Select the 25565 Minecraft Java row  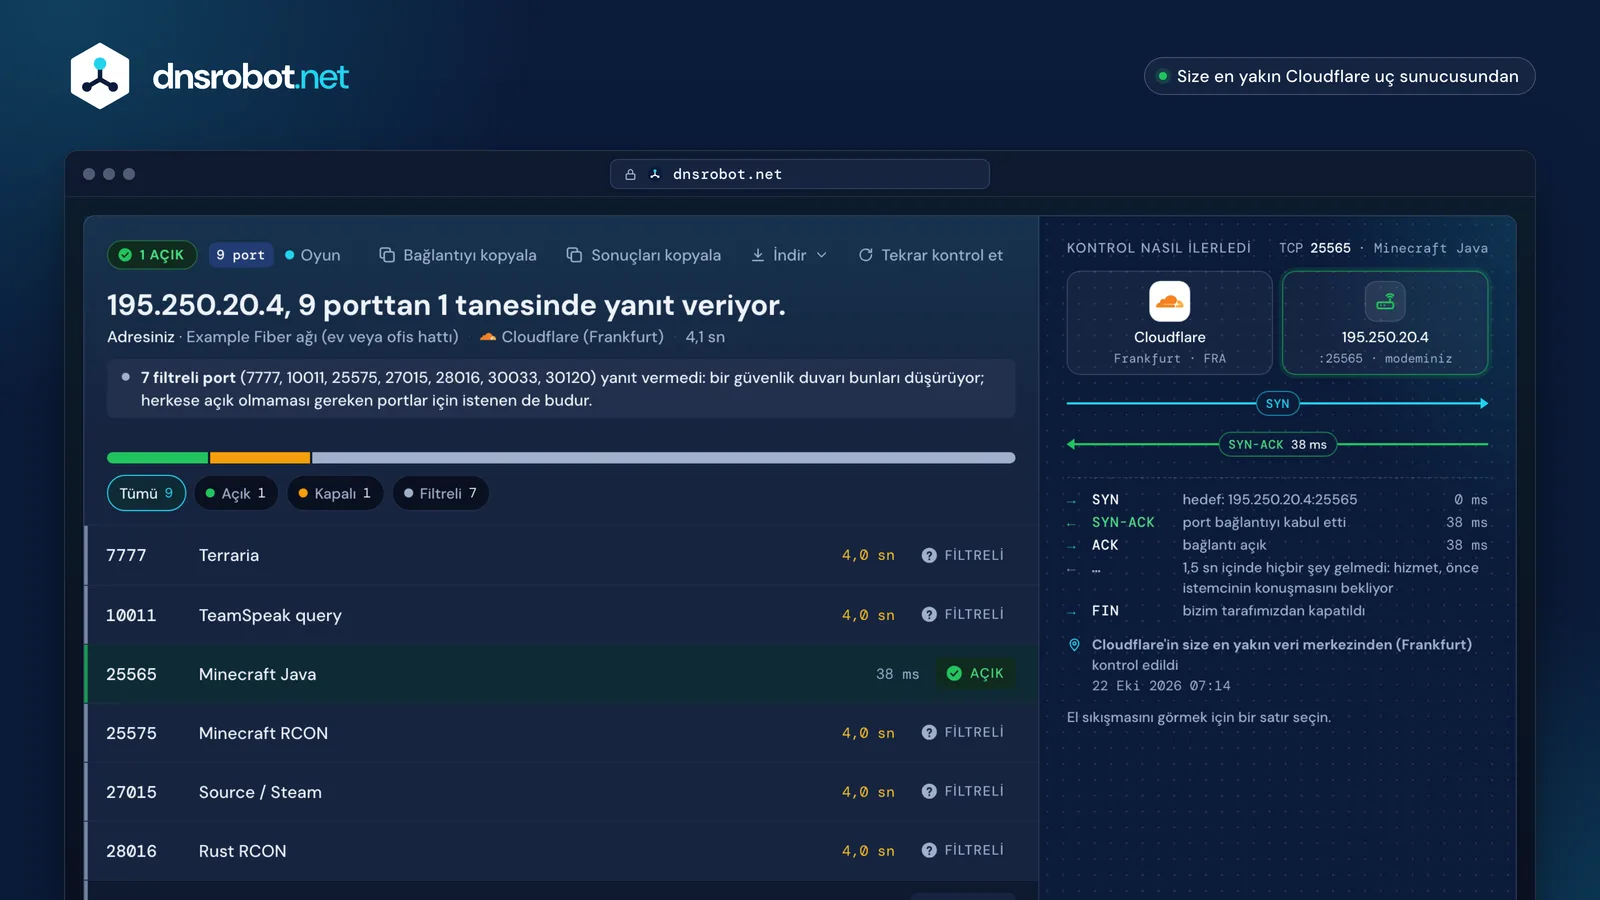(x=561, y=674)
